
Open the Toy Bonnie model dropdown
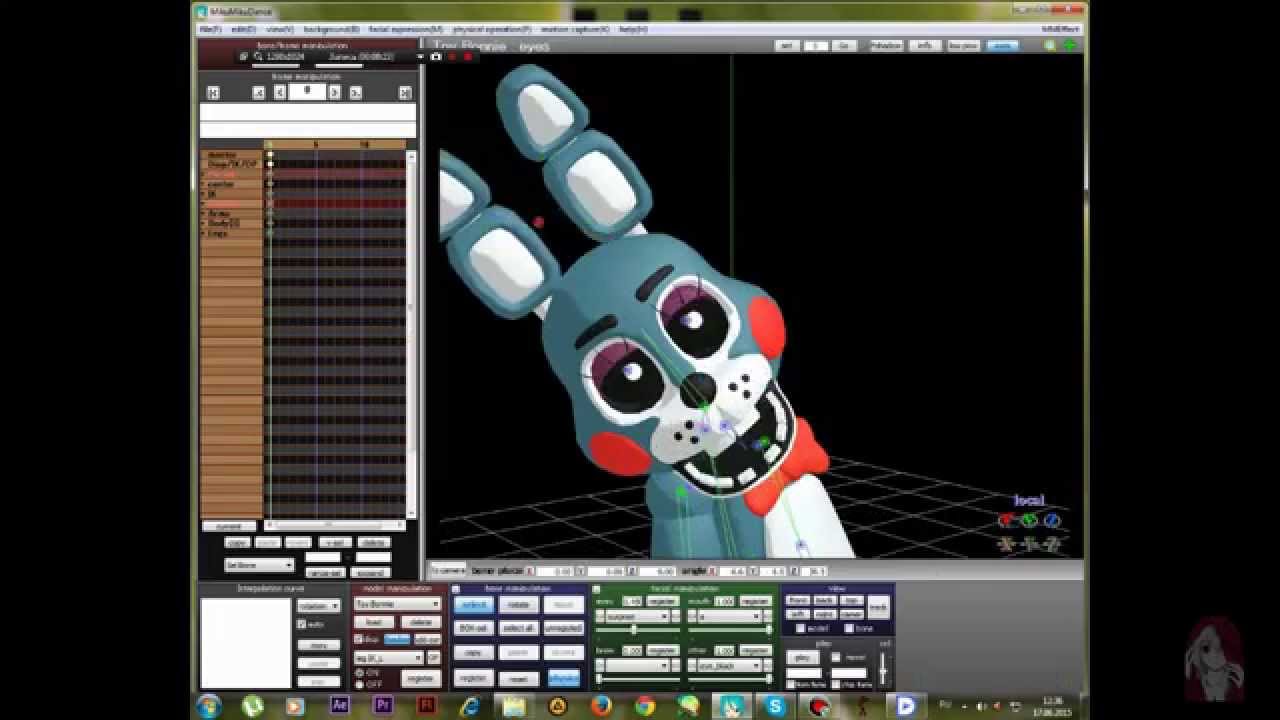pos(397,604)
